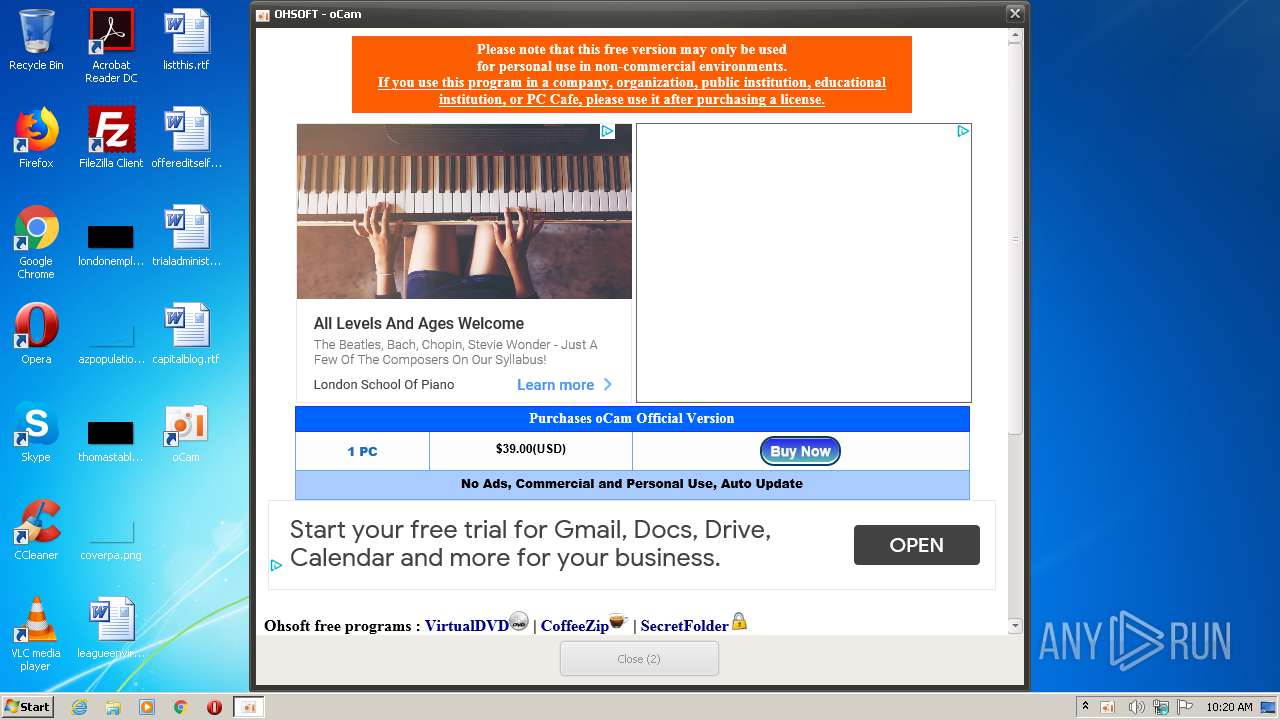
Task: Open the CoffeeZip link
Action: pos(575,626)
